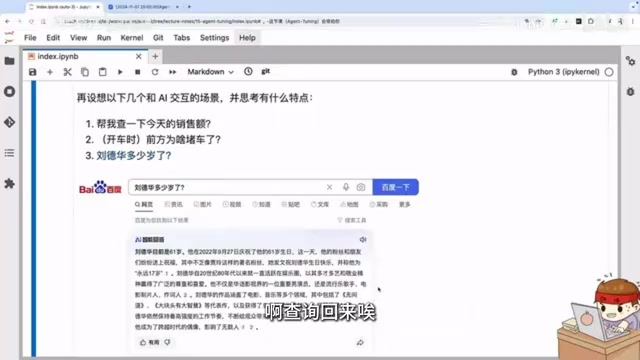Open property inspector gears on right sidebar

coord(630,61)
